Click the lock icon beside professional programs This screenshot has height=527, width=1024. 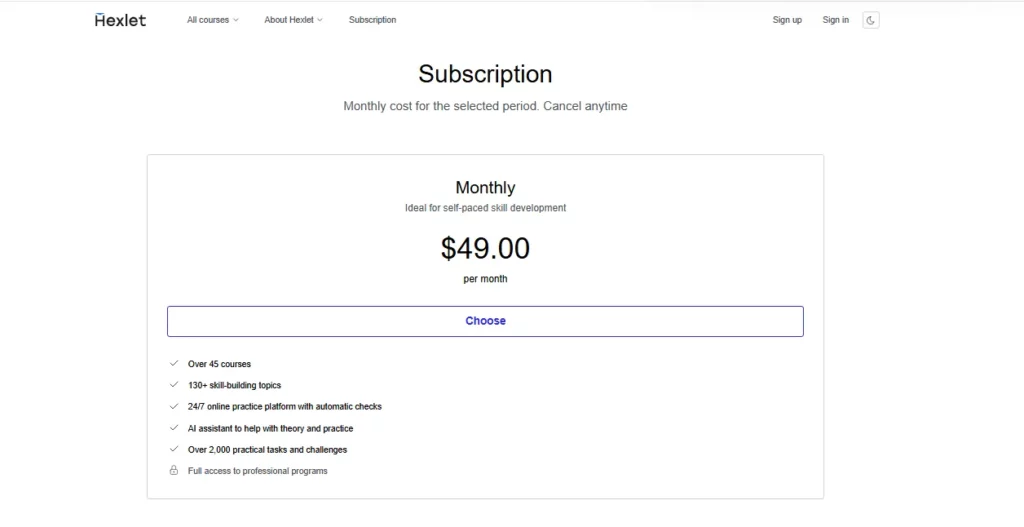tap(174, 471)
